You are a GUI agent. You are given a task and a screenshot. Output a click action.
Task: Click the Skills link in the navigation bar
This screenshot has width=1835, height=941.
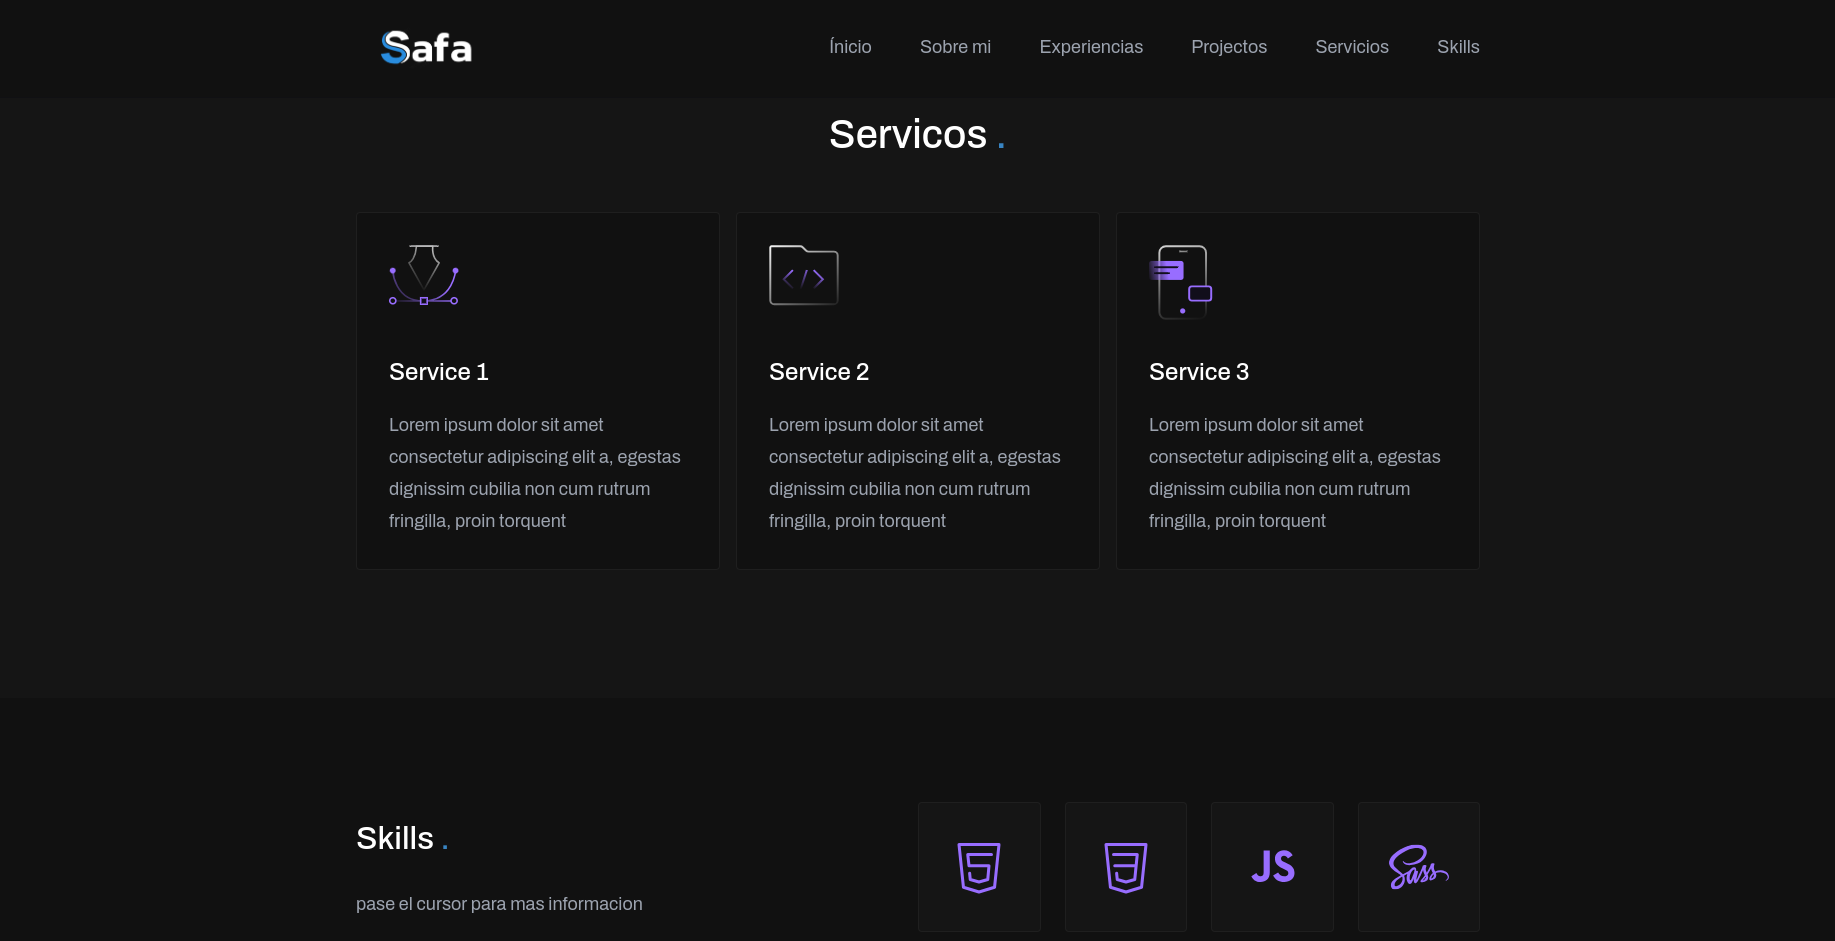click(x=1458, y=47)
